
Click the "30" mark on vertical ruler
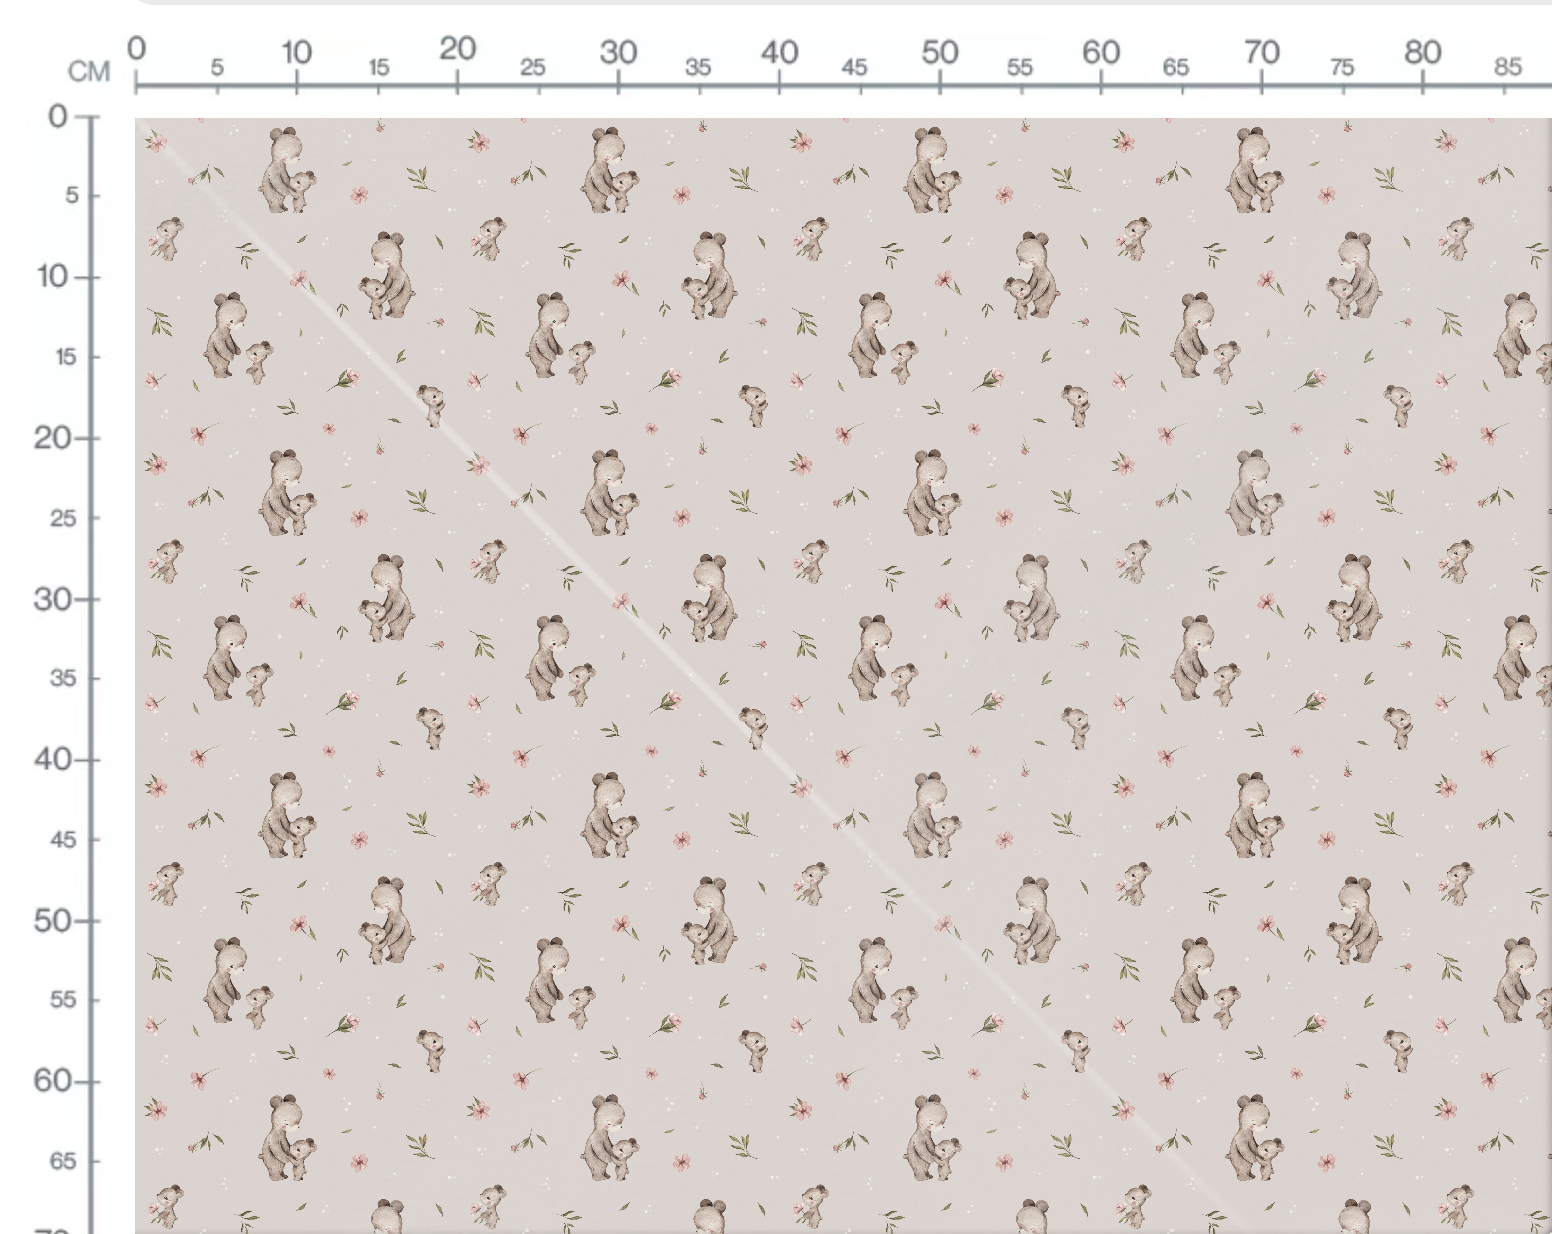pyautogui.click(x=53, y=599)
